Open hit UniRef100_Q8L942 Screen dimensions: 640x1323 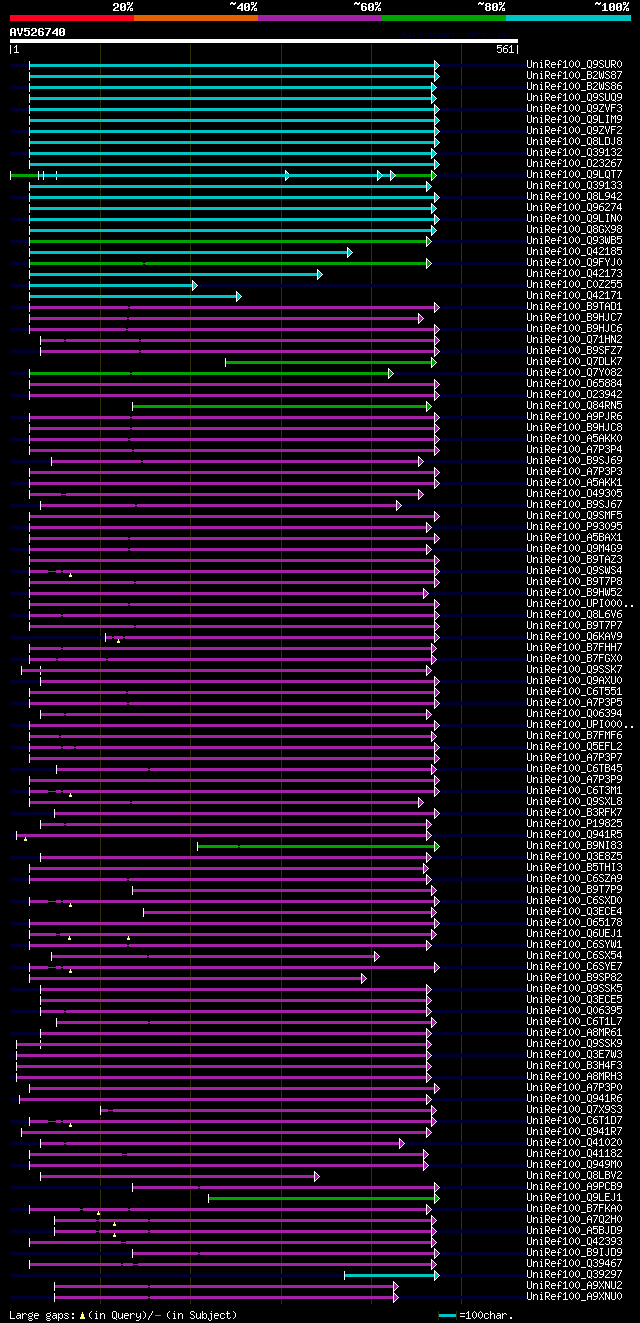pos(574,197)
